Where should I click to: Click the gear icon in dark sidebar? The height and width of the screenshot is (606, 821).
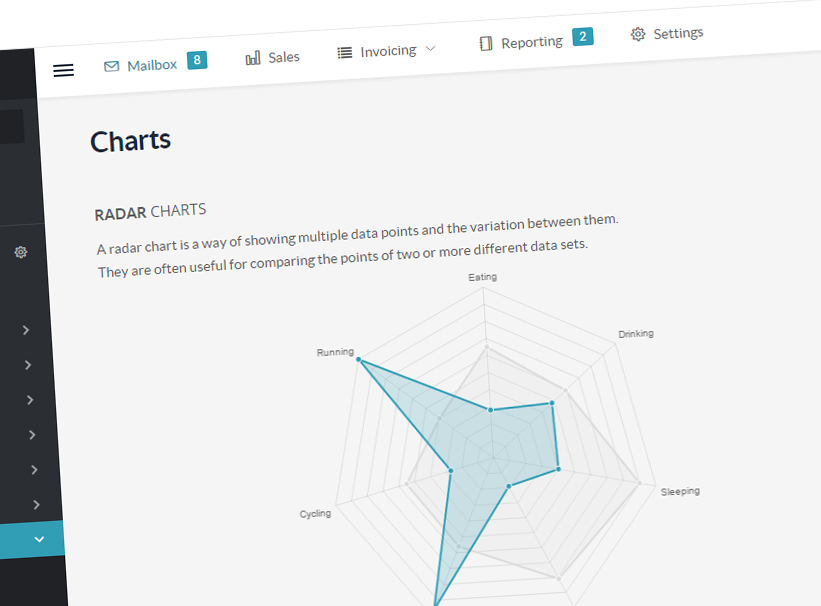[20, 252]
